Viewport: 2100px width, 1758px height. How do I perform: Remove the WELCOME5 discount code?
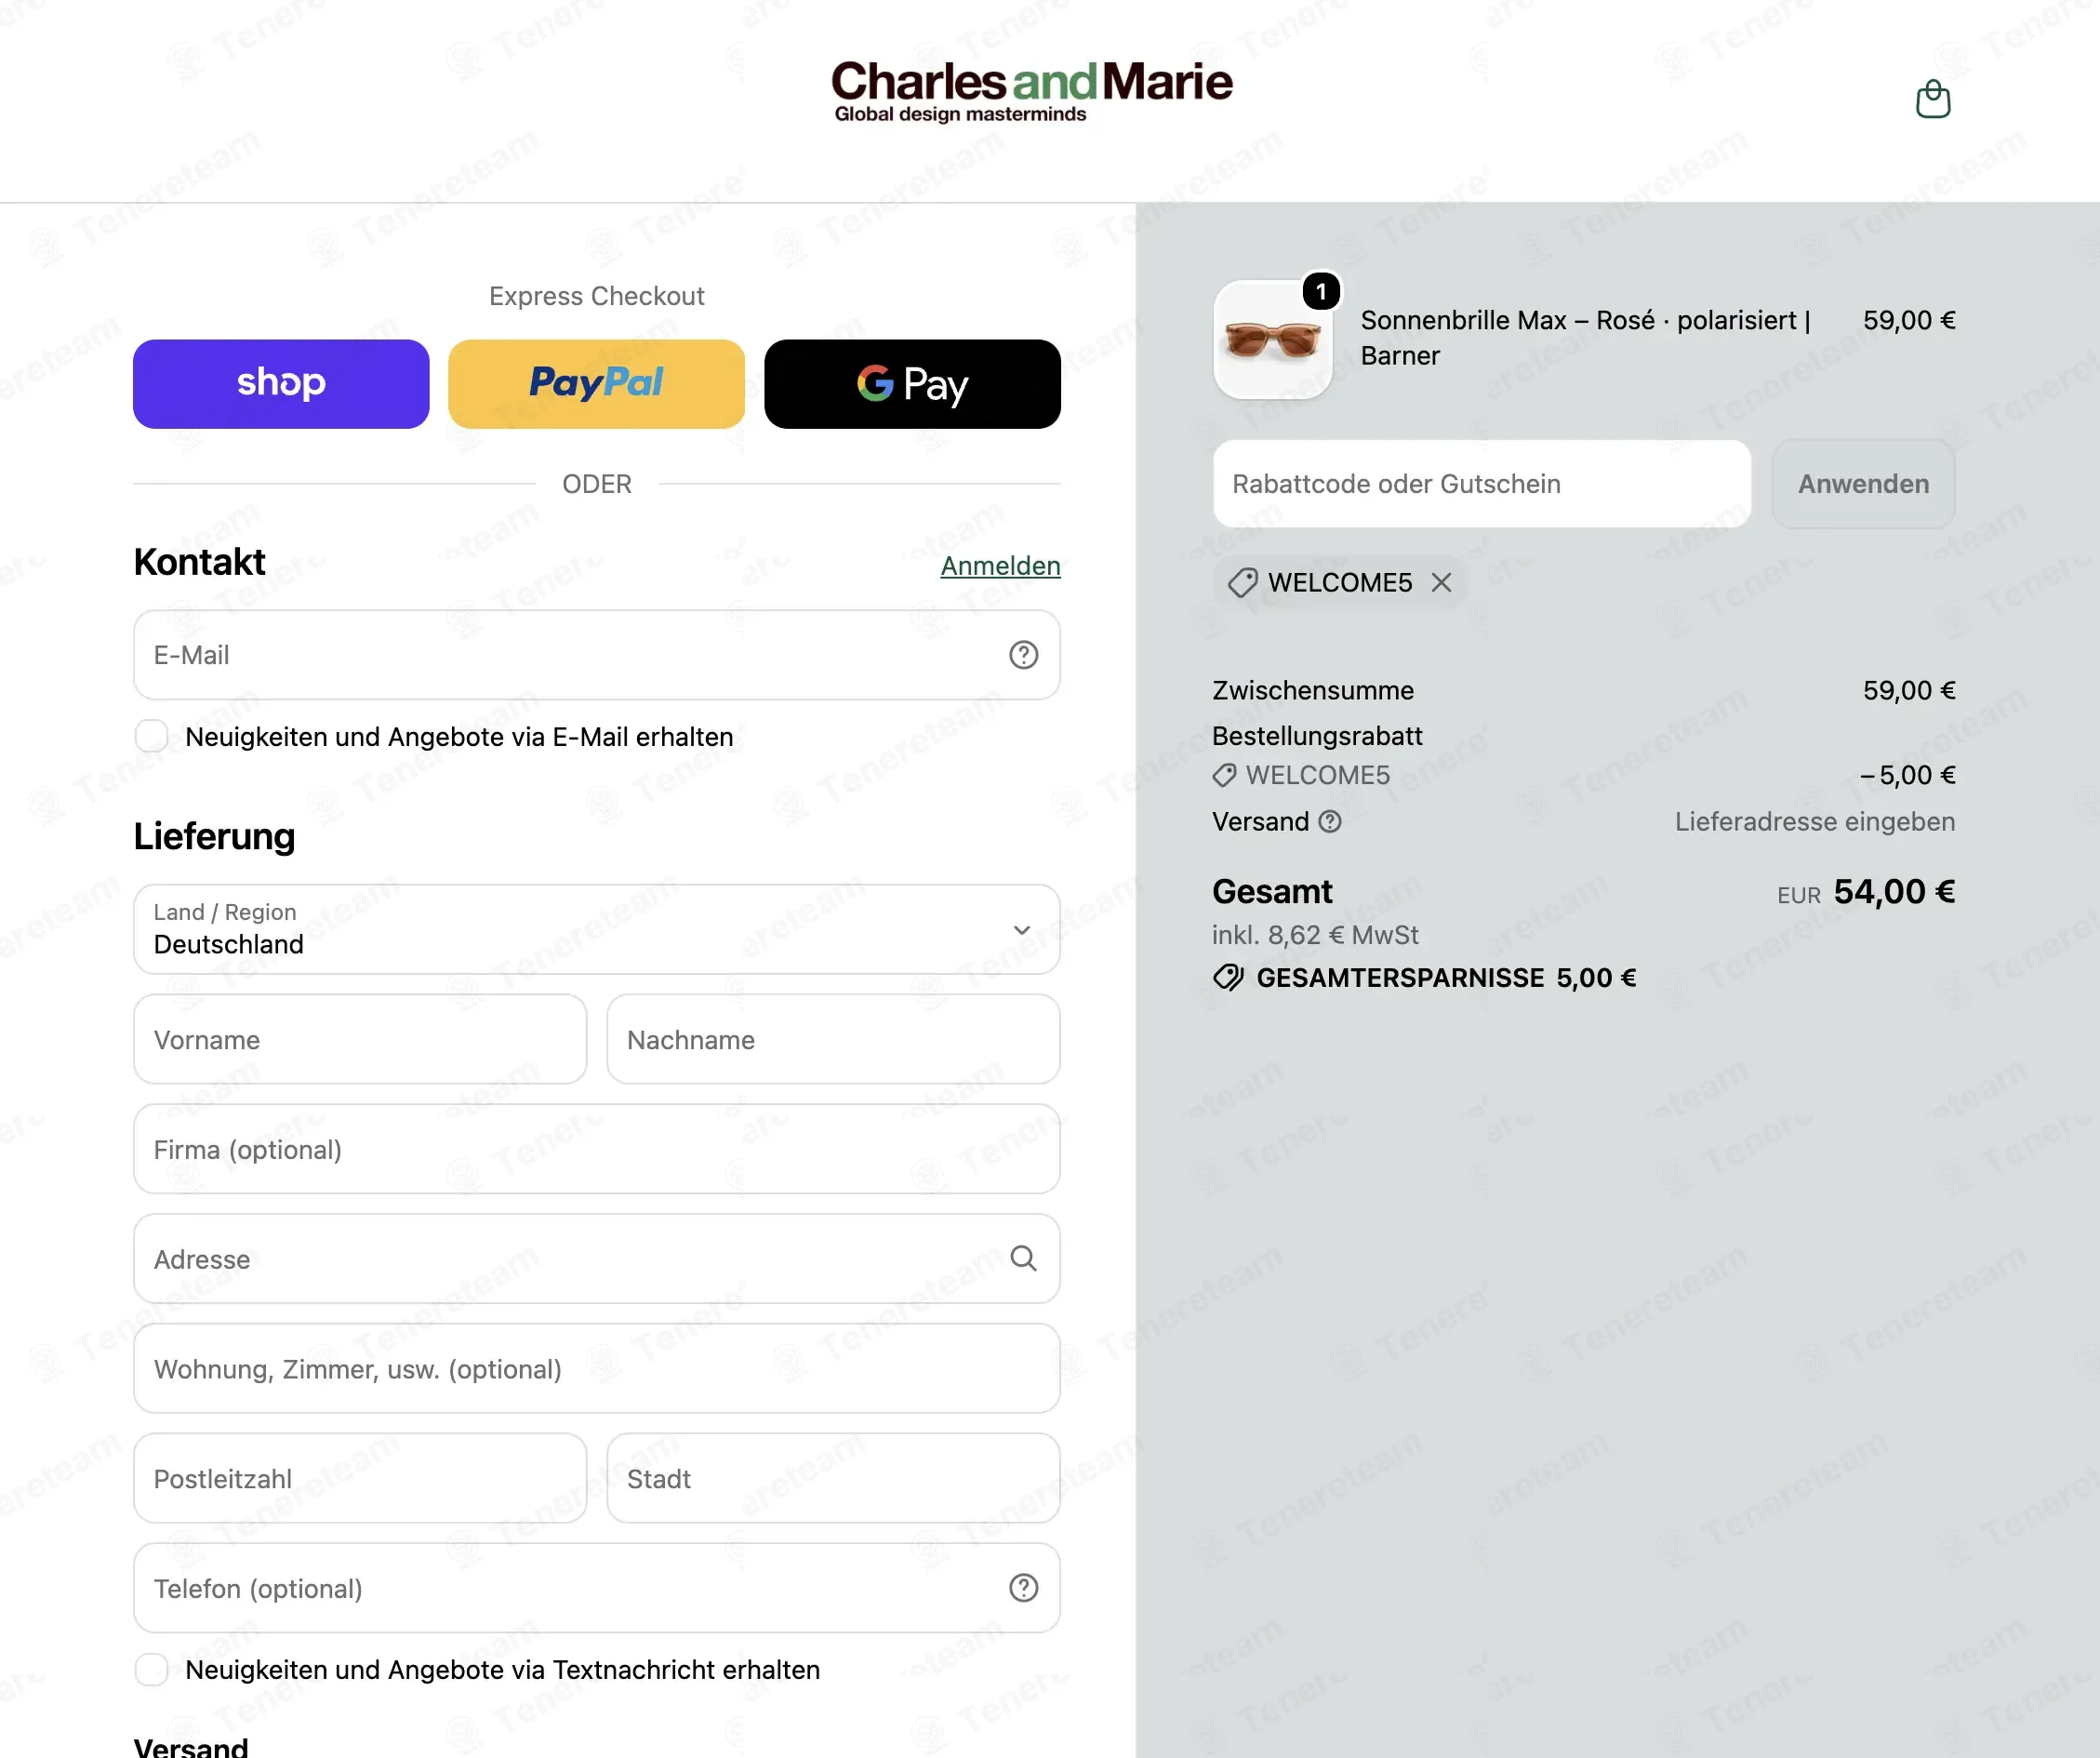[x=1441, y=582]
